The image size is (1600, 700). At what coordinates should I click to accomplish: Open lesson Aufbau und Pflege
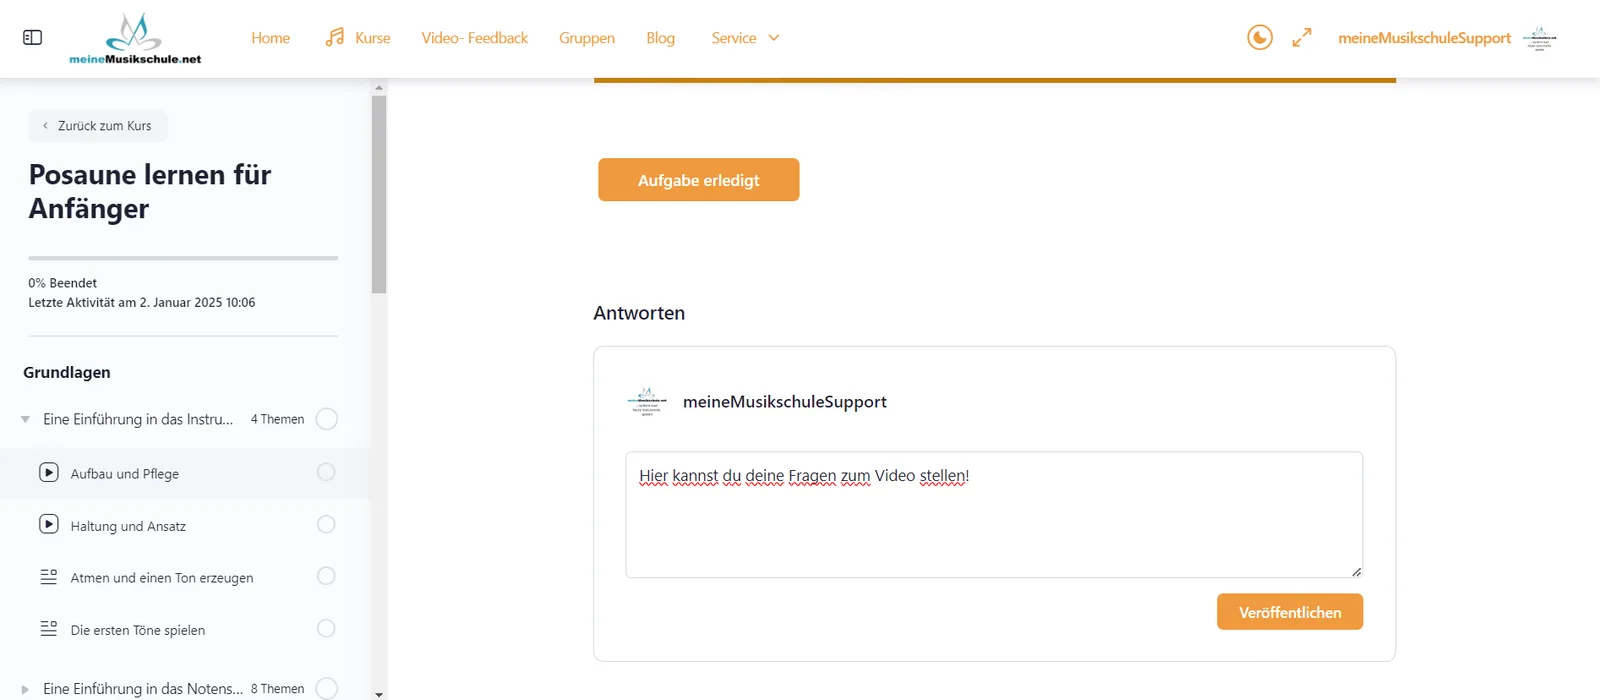coord(125,474)
